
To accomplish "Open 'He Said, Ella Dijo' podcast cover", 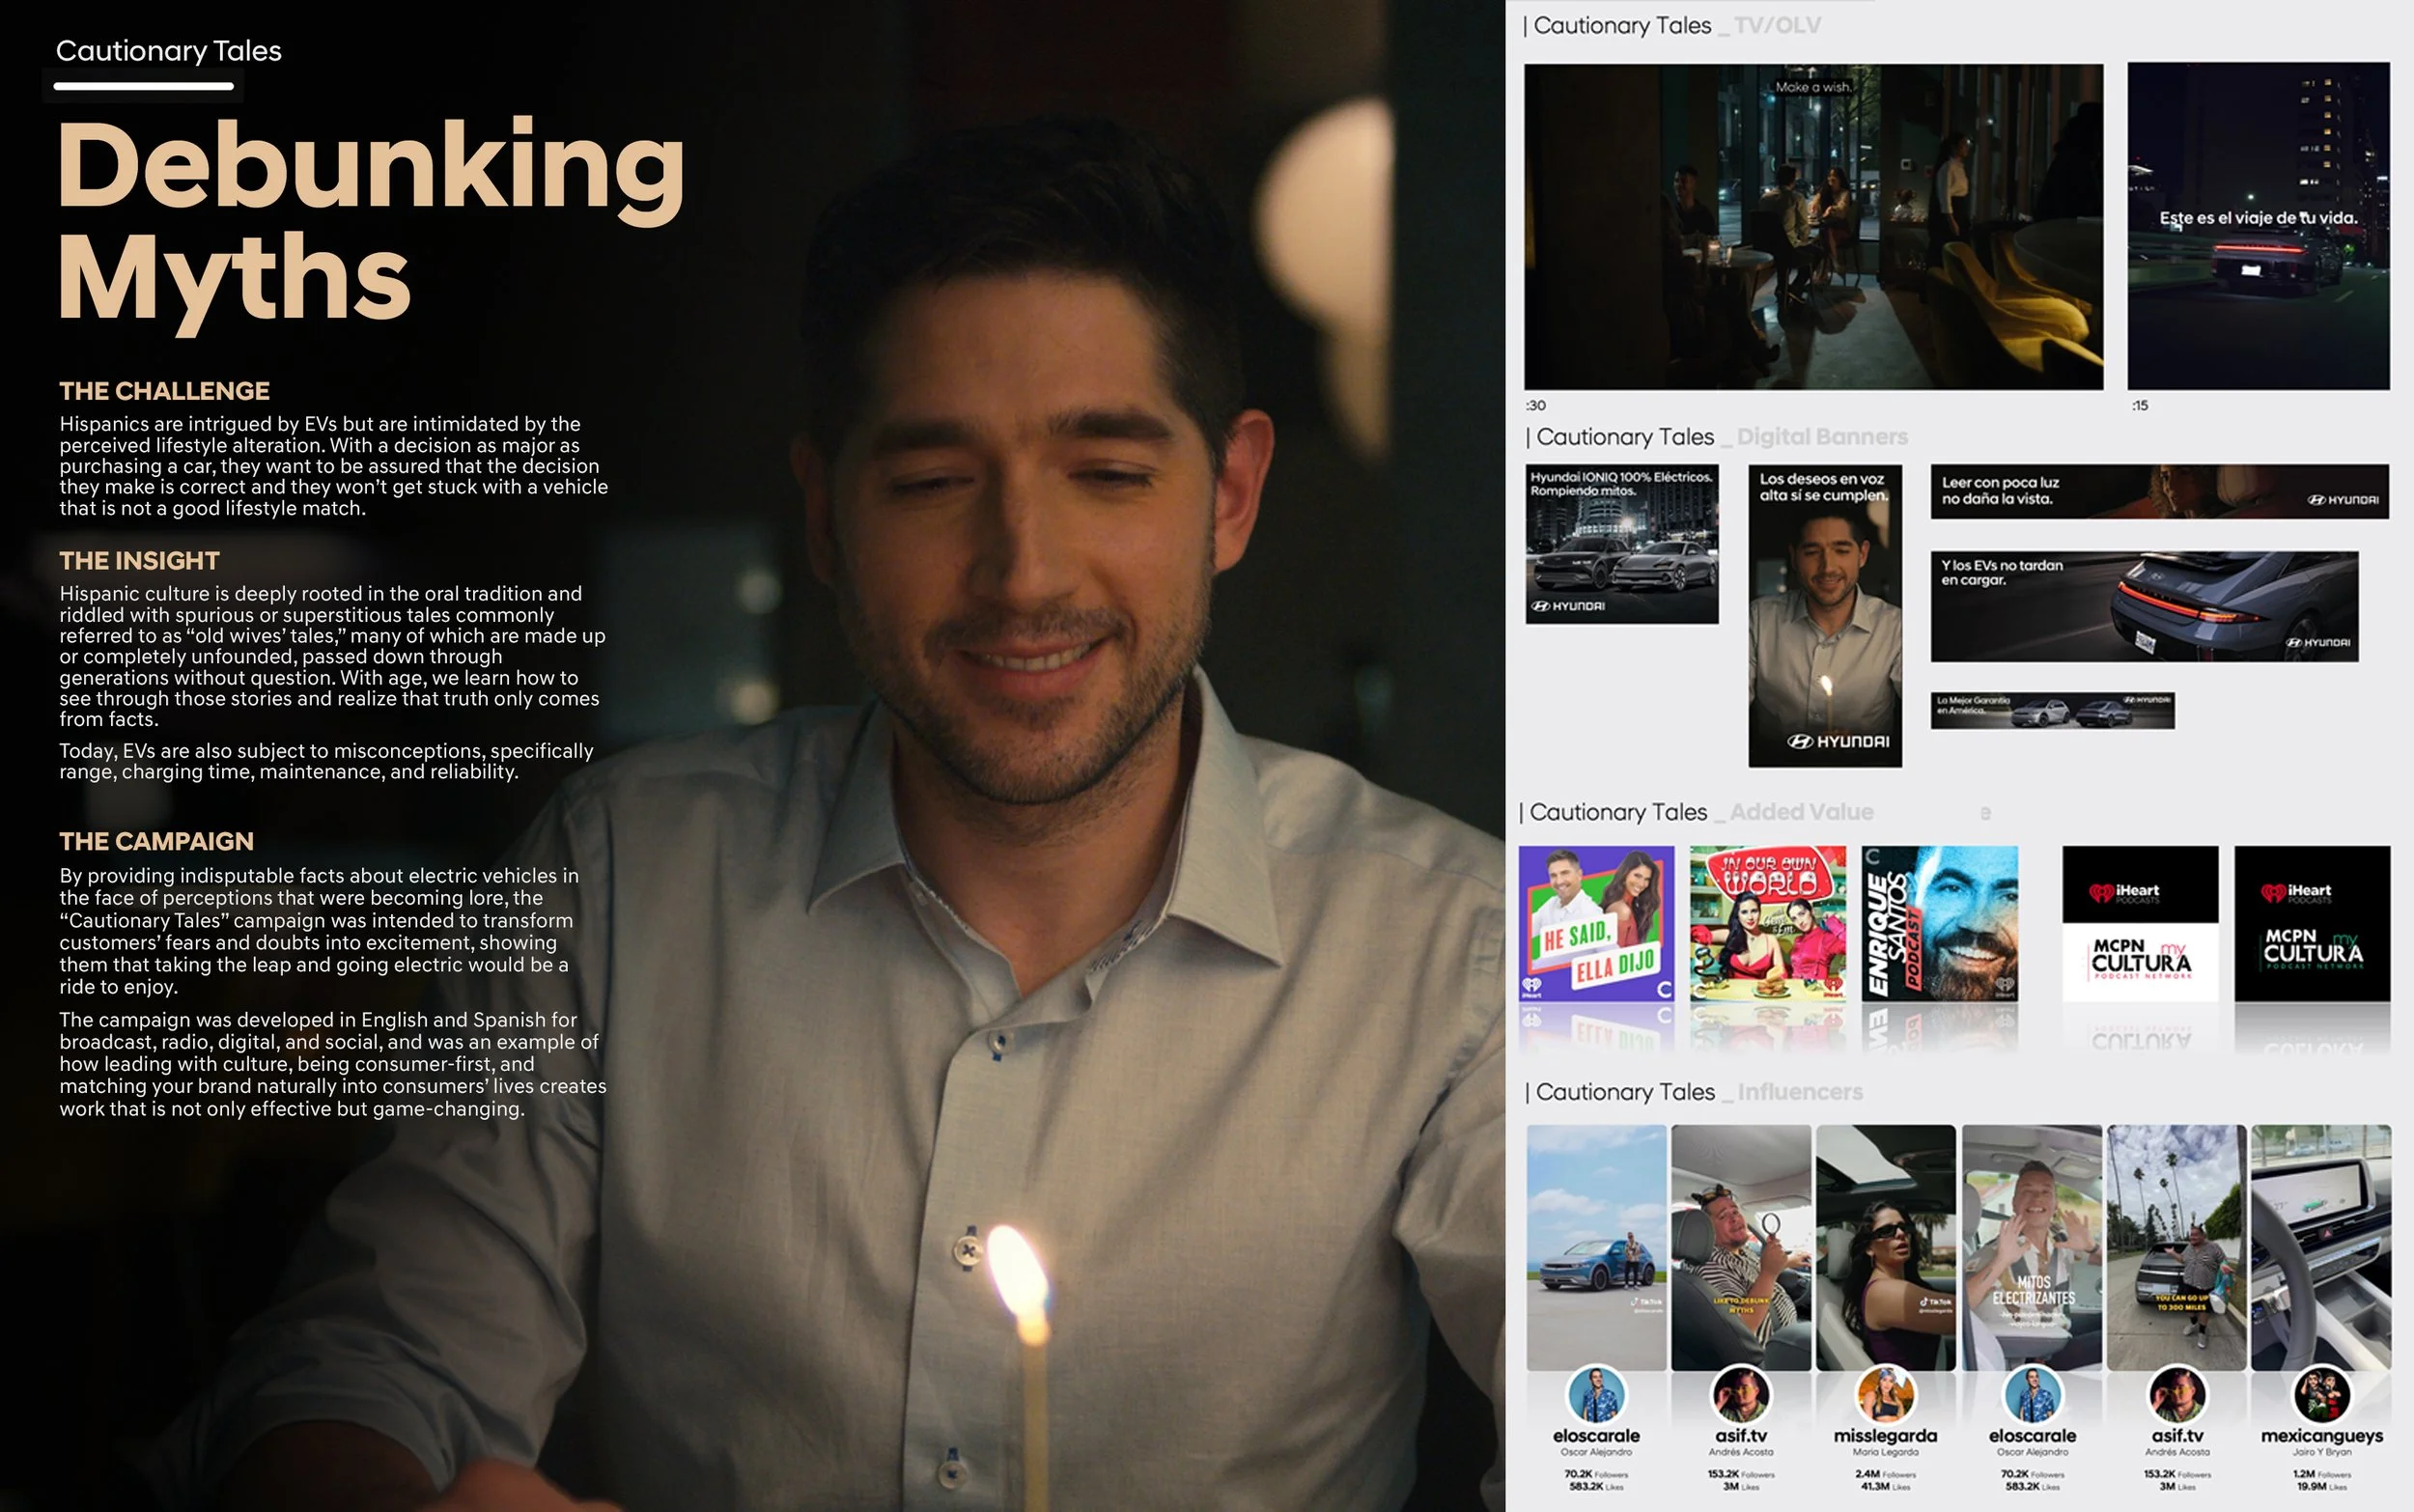I will pyautogui.click(x=1596, y=923).
